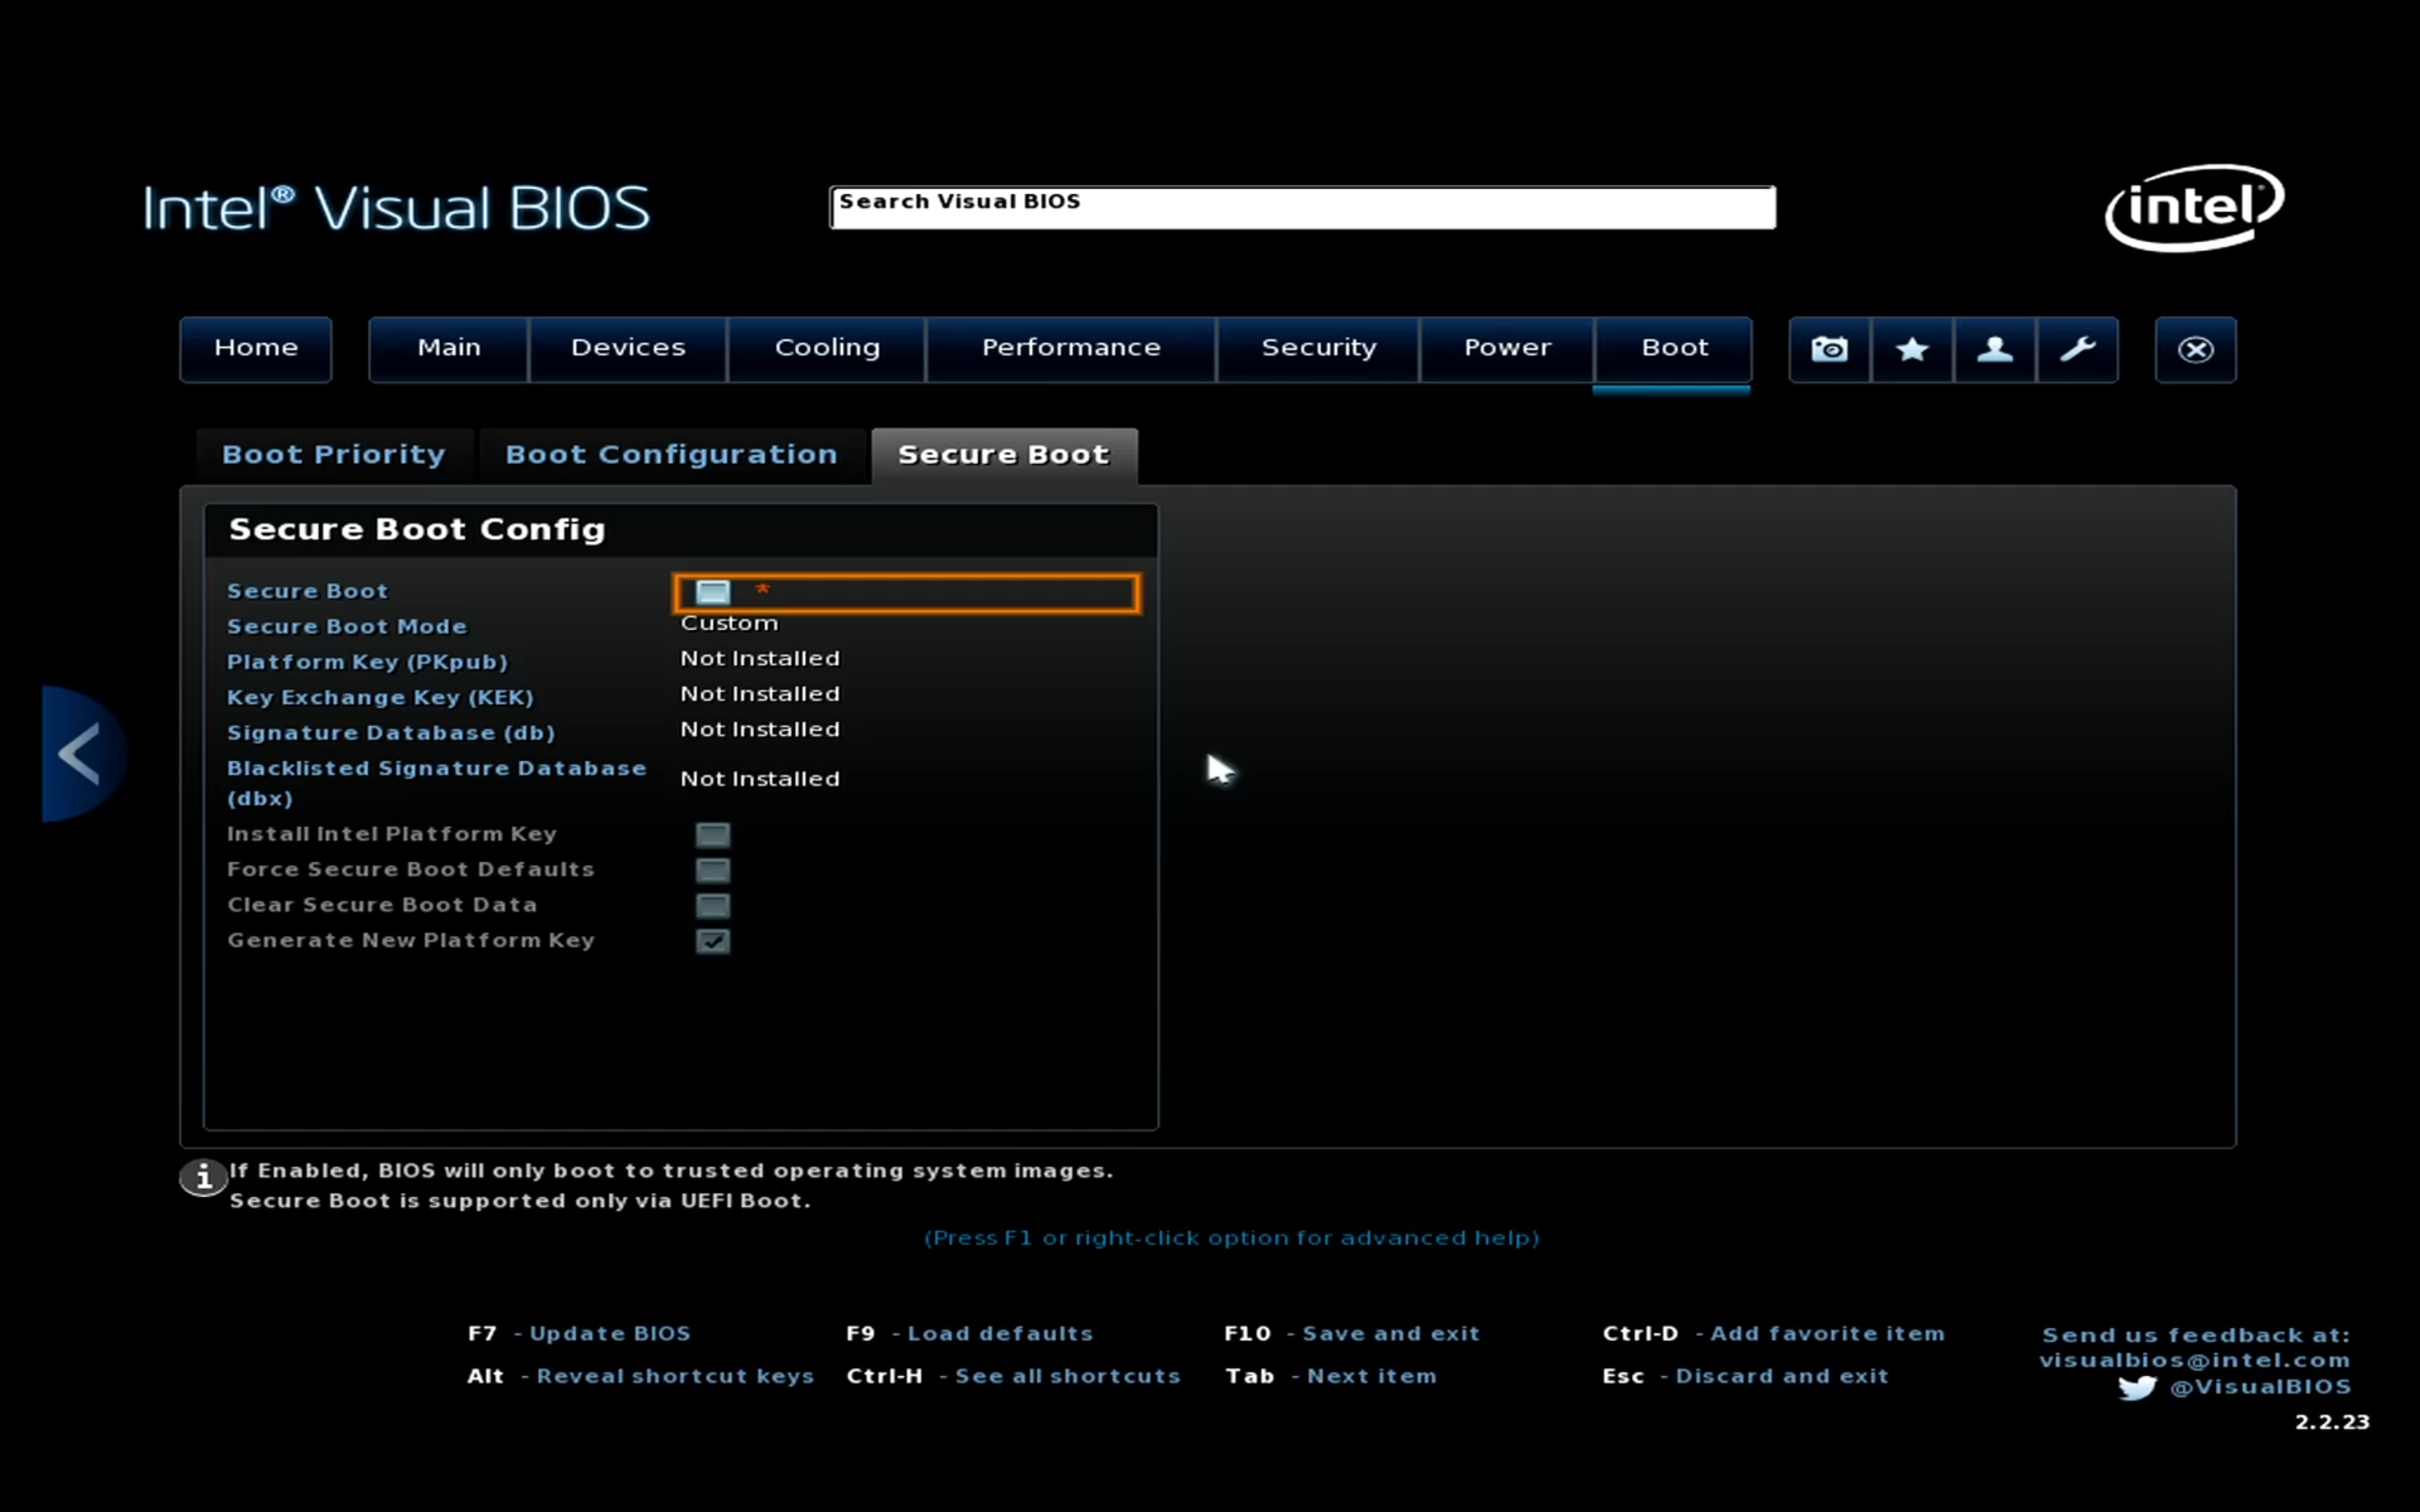Screen dimensions: 2420x1512
Task: Enable the Secure Boot checkbox
Action: [713, 592]
